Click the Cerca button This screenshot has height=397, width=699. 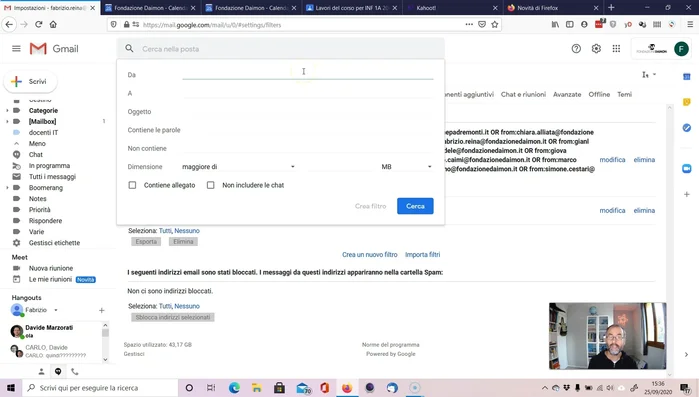pyautogui.click(x=415, y=206)
